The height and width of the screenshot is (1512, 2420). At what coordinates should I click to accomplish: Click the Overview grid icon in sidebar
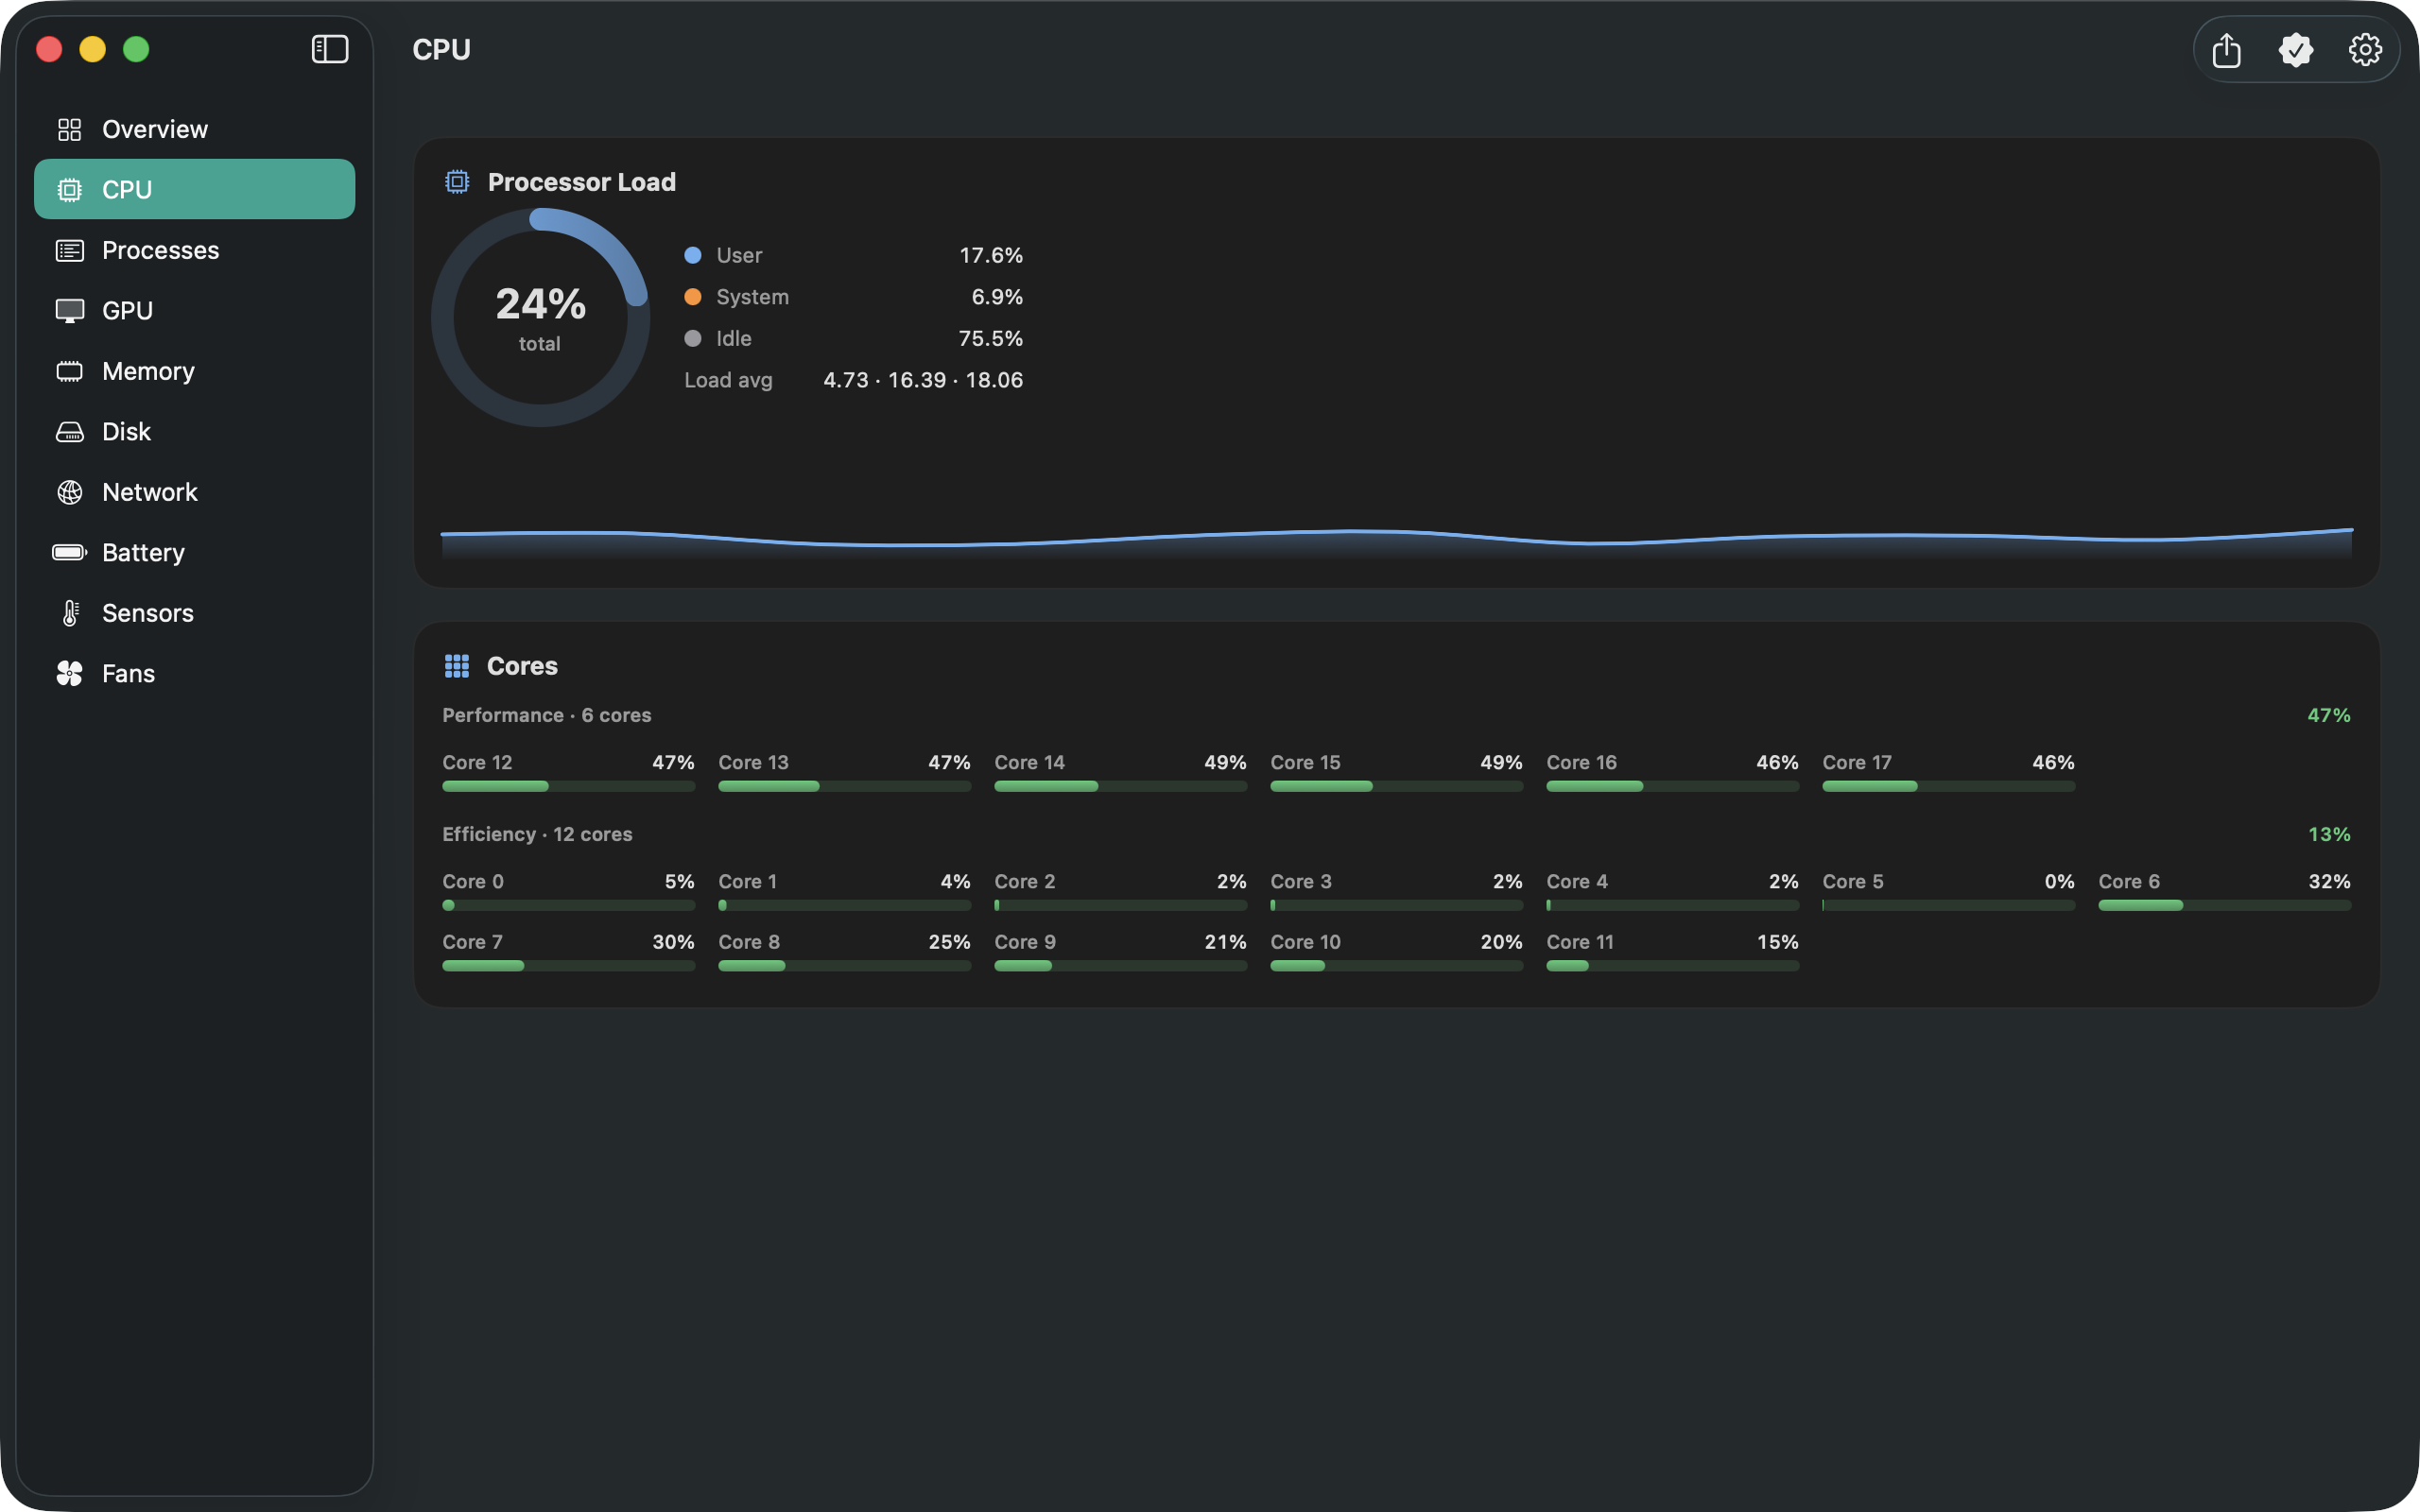pyautogui.click(x=69, y=129)
